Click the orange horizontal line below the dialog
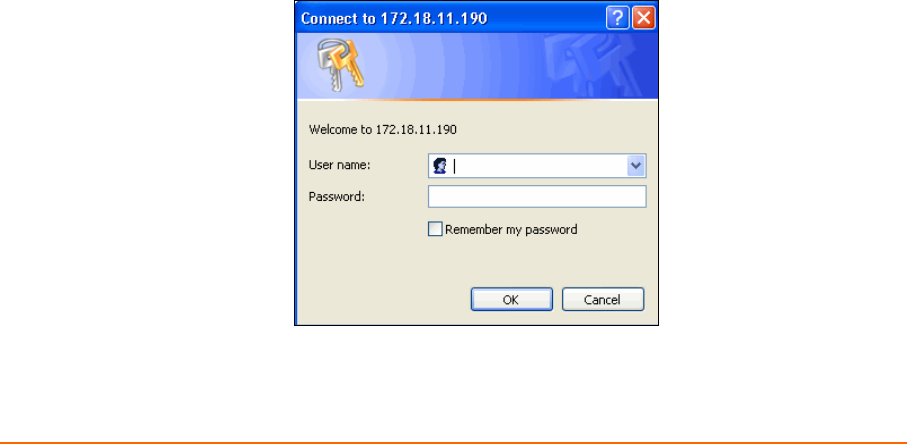The width and height of the screenshot is (907, 444). click(x=454, y=443)
